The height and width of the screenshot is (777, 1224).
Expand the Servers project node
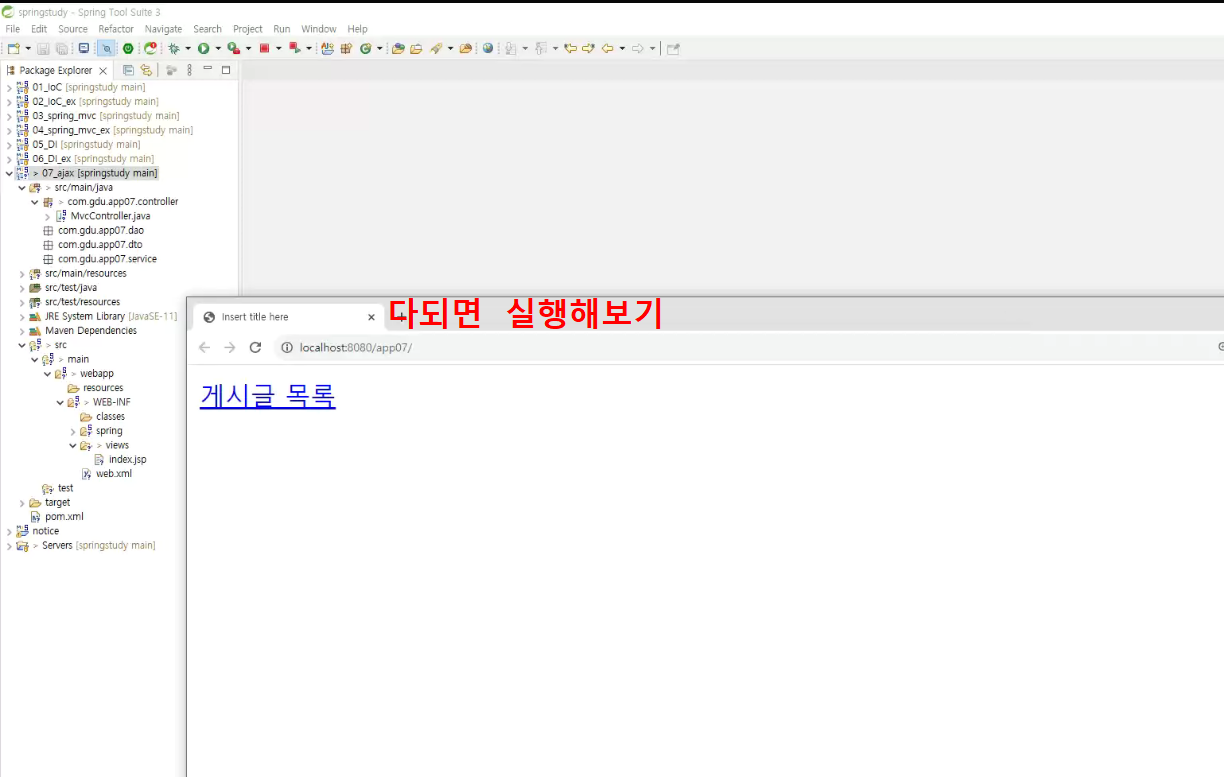pos(9,545)
